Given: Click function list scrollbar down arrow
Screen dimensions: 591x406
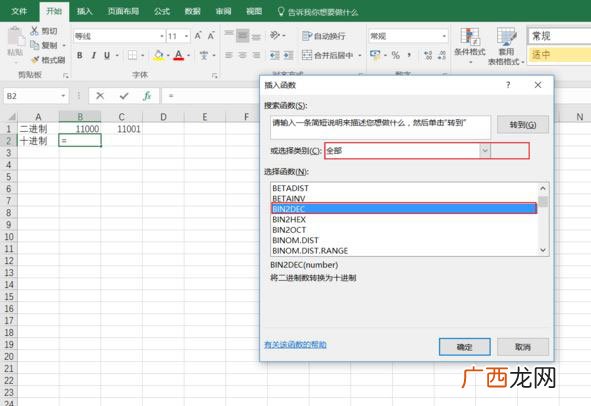Looking at the screenshot, I should click(543, 250).
